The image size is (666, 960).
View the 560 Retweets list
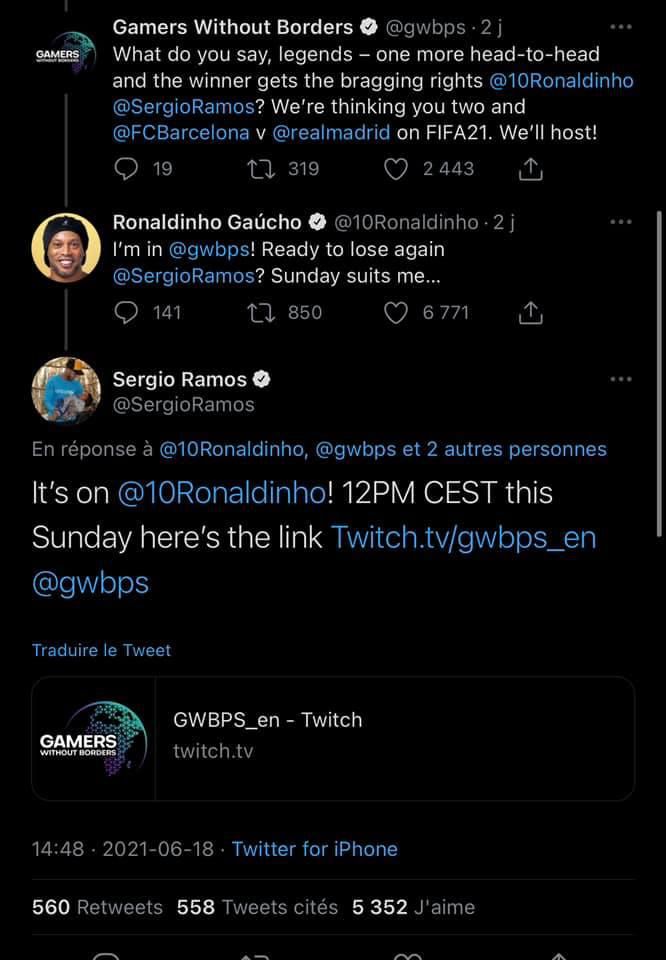pos(97,907)
